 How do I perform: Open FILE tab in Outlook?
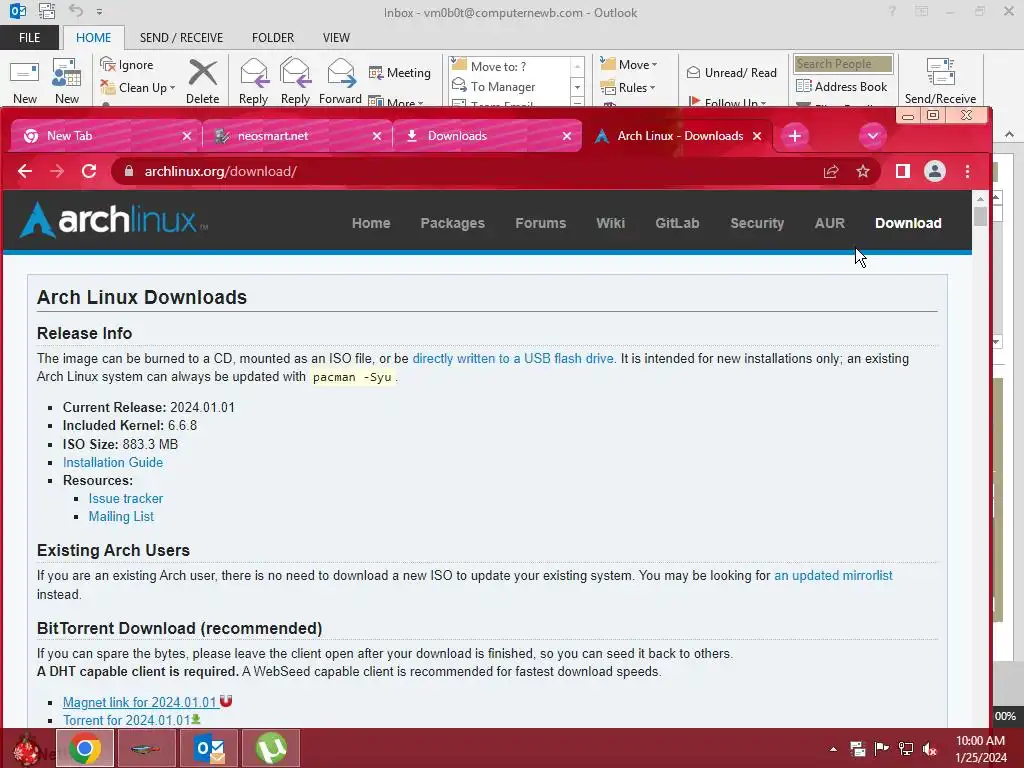pos(29,38)
